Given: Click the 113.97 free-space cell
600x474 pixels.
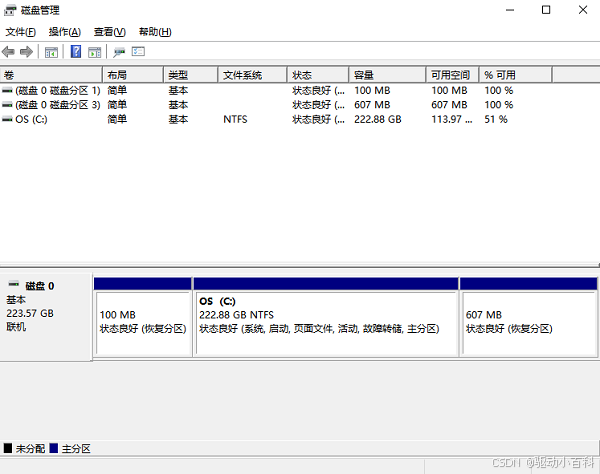Looking at the screenshot, I should (x=452, y=119).
